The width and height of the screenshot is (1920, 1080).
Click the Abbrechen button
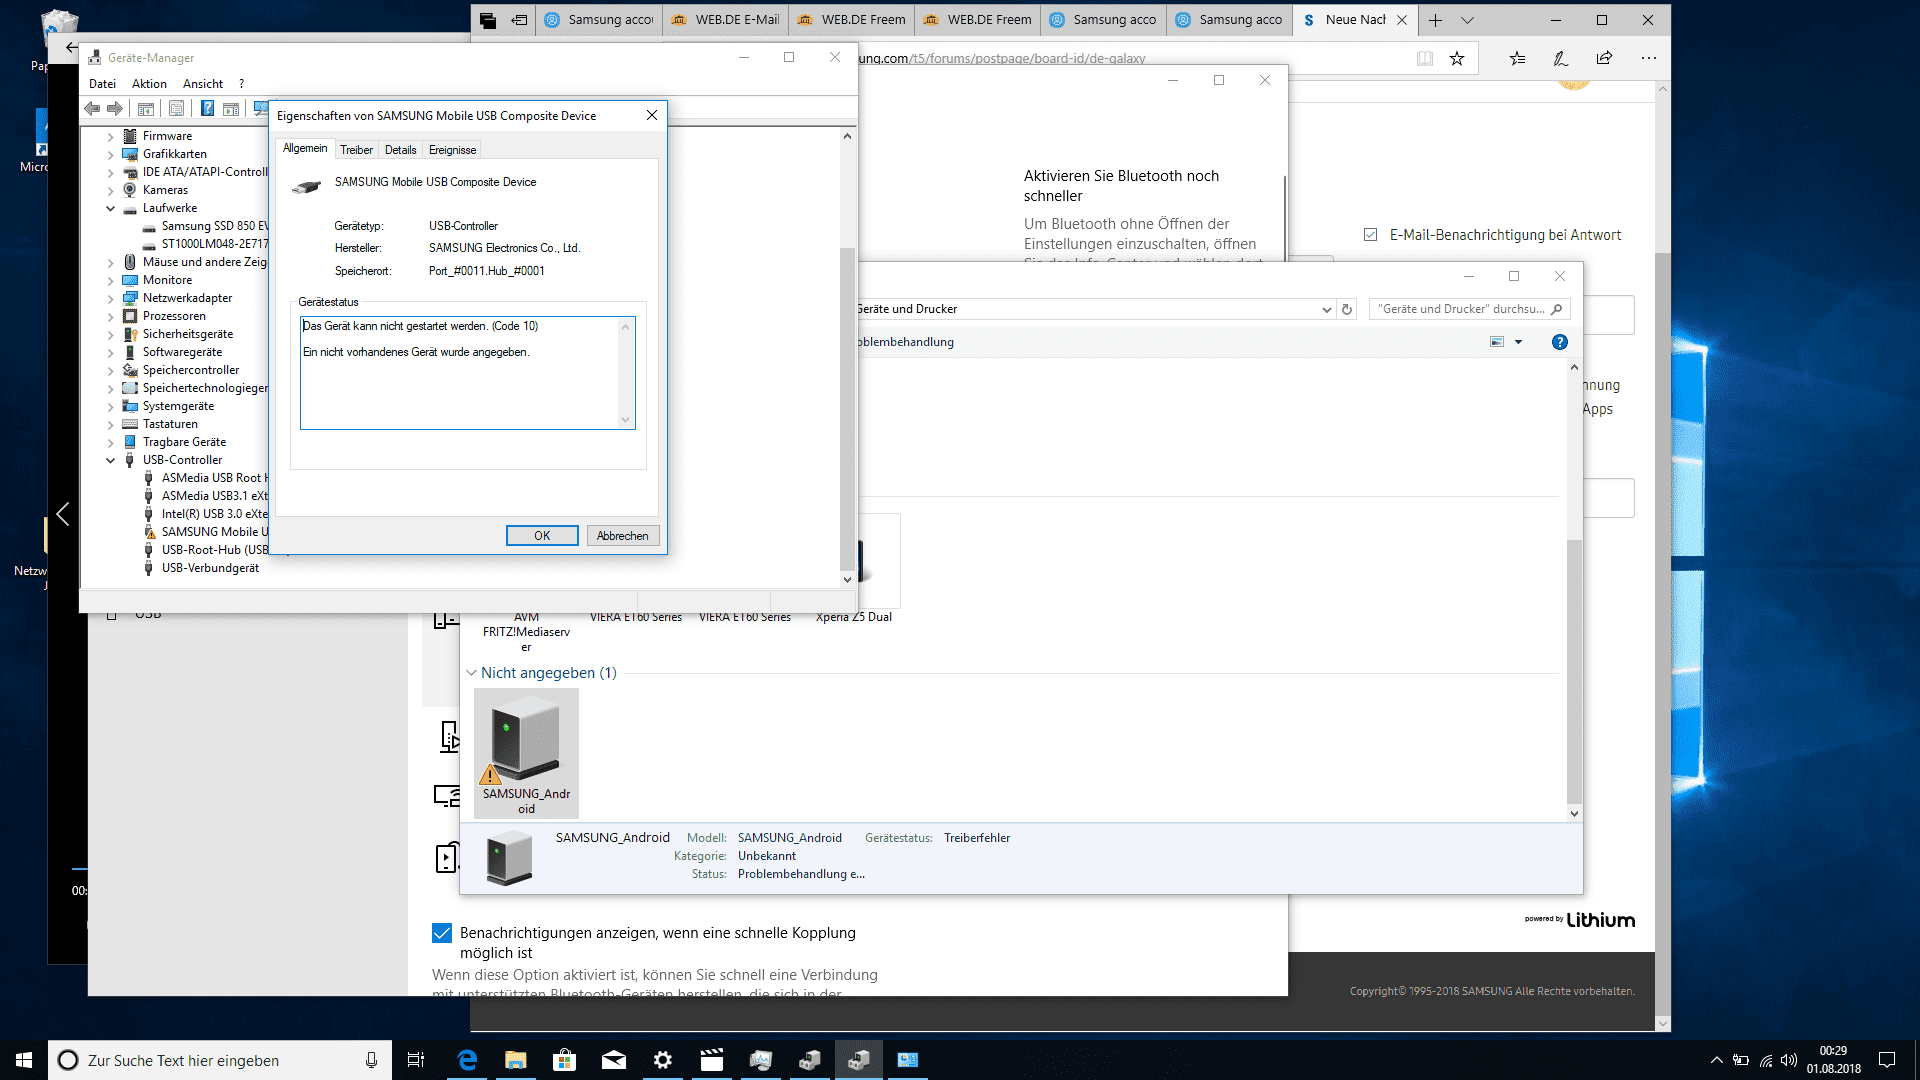pyautogui.click(x=622, y=536)
